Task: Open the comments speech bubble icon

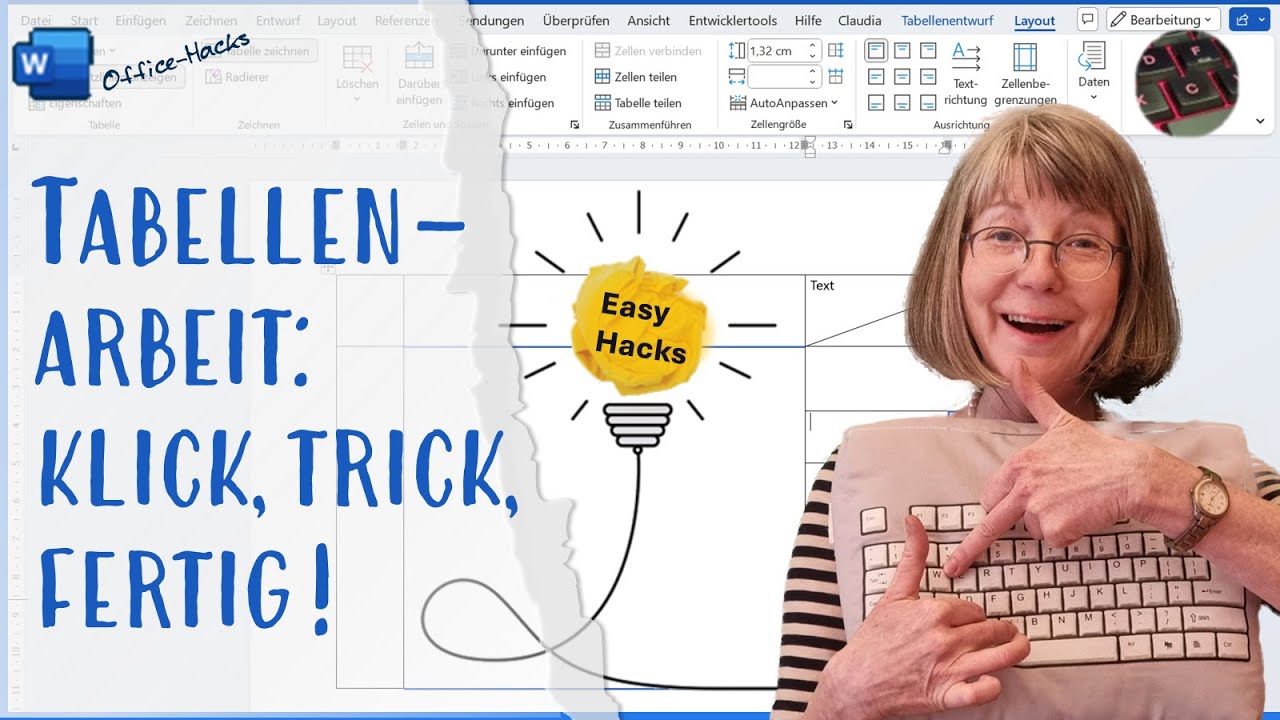Action: pyautogui.click(x=1088, y=20)
